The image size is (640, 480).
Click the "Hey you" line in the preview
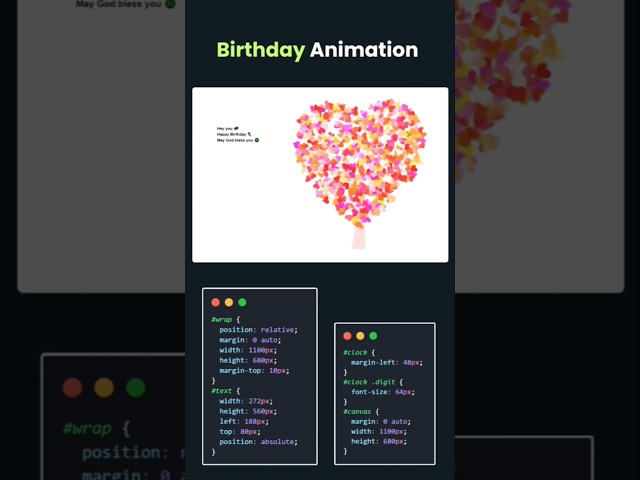228,129
